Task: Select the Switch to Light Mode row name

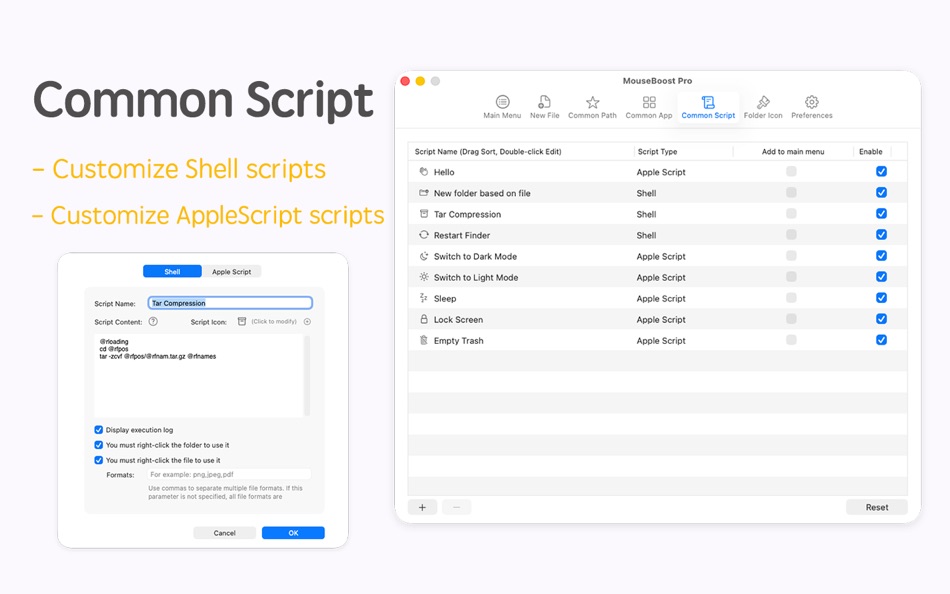Action: tap(476, 278)
